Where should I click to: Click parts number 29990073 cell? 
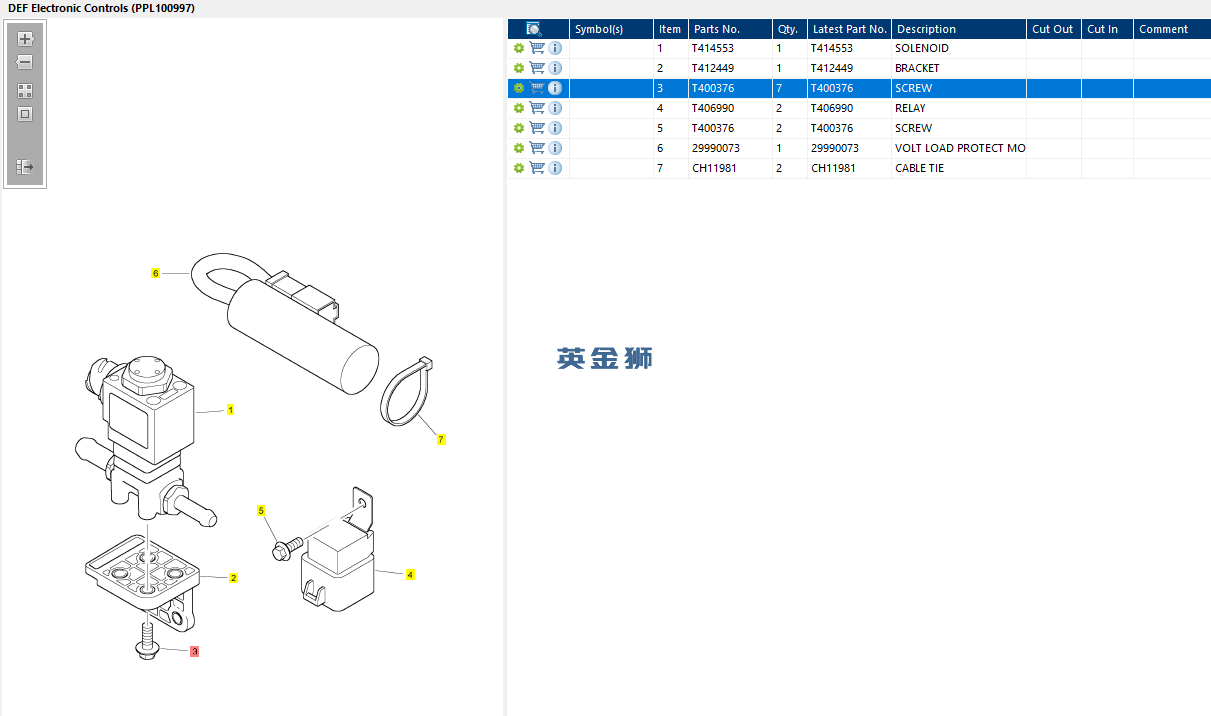pyautogui.click(x=730, y=148)
